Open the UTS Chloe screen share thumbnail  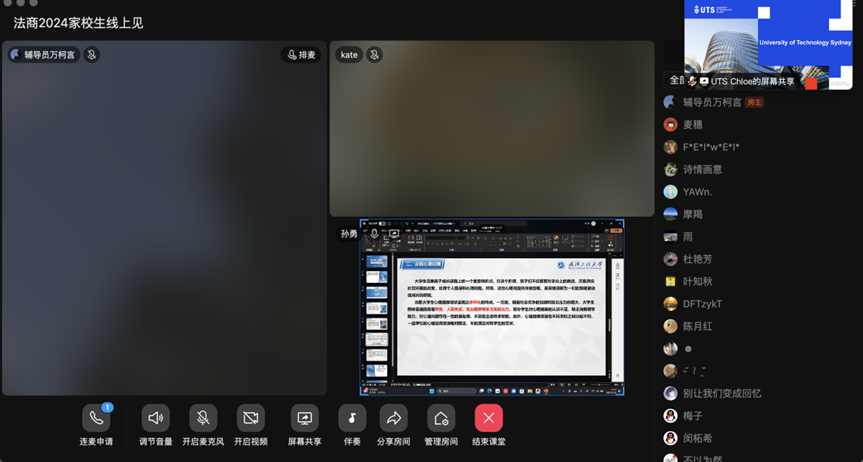(767, 40)
